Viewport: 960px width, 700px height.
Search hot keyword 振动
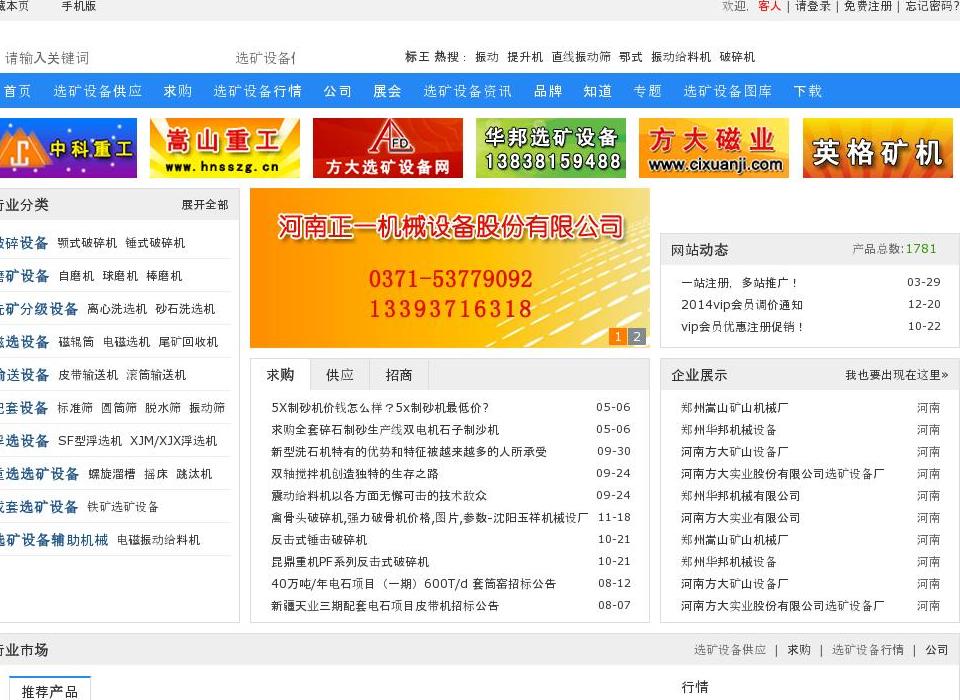coord(487,57)
